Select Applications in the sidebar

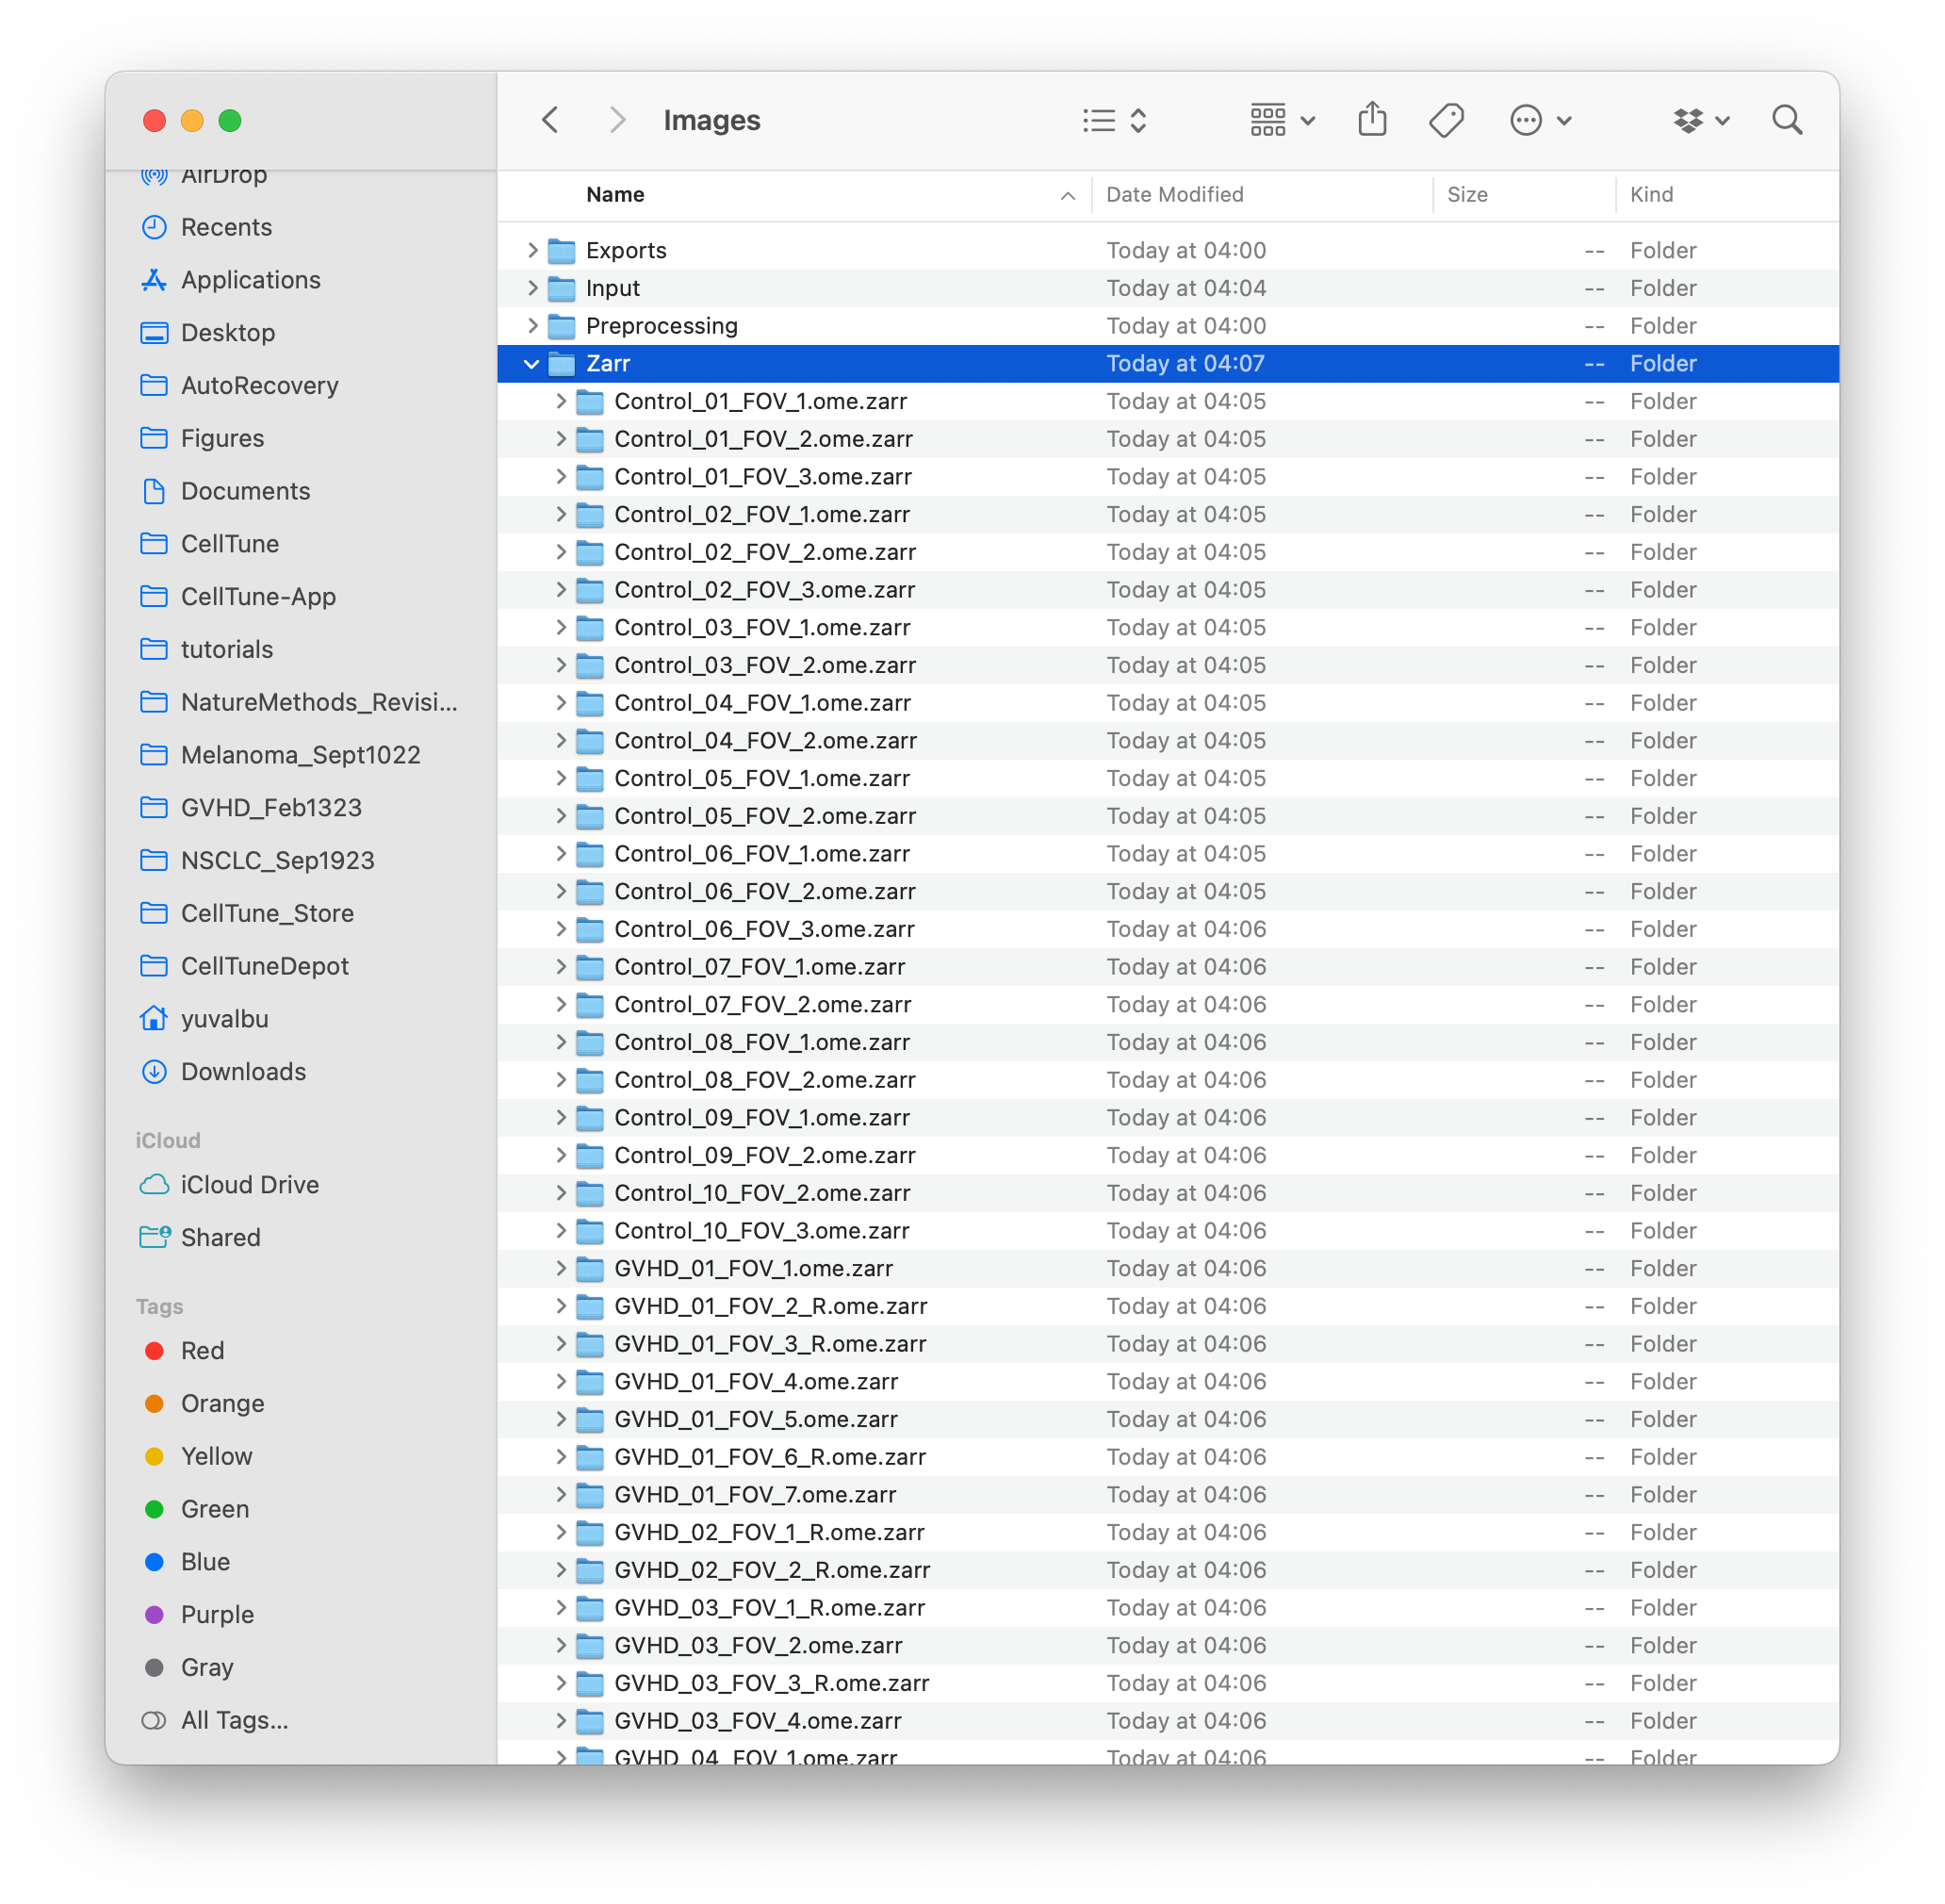point(251,280)
